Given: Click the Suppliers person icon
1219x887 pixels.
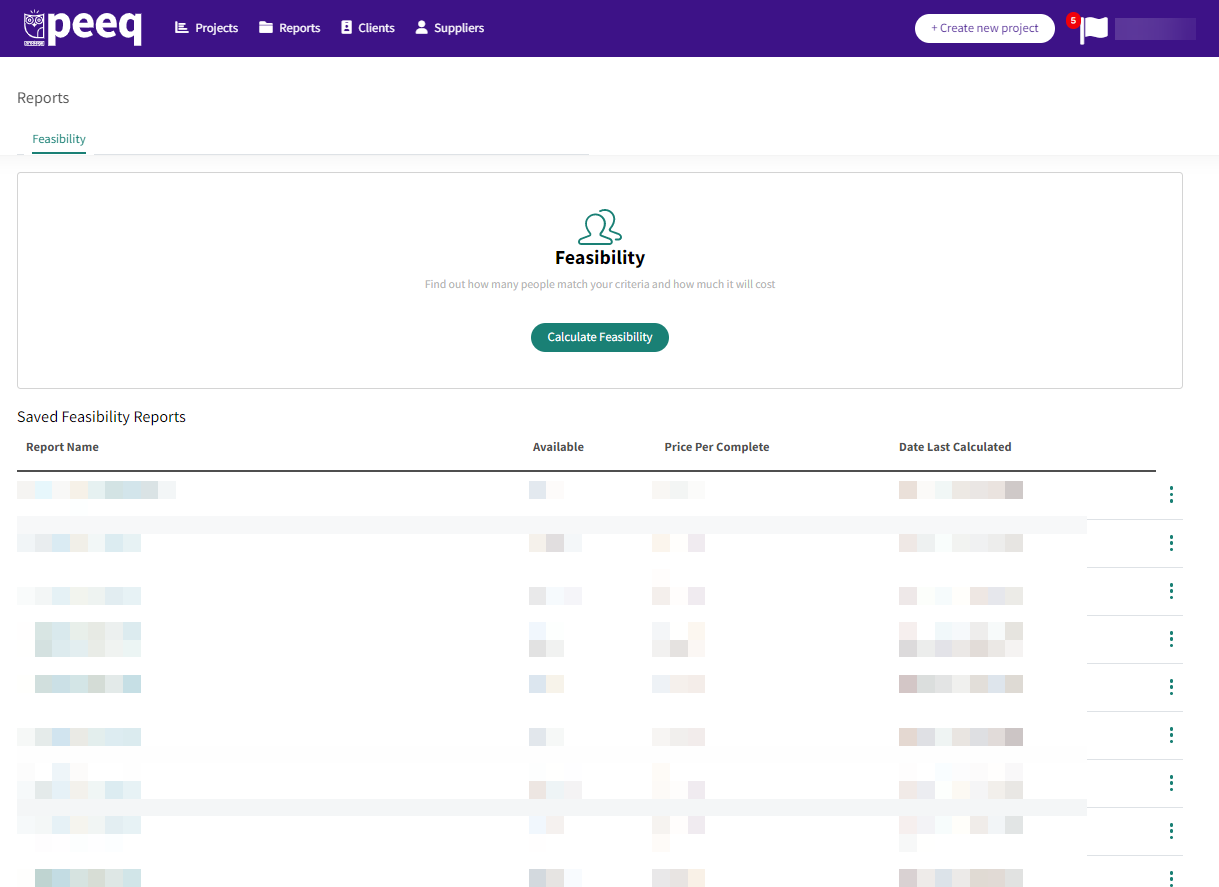Looking at the screenshot, I should click(x=421, y=28).
